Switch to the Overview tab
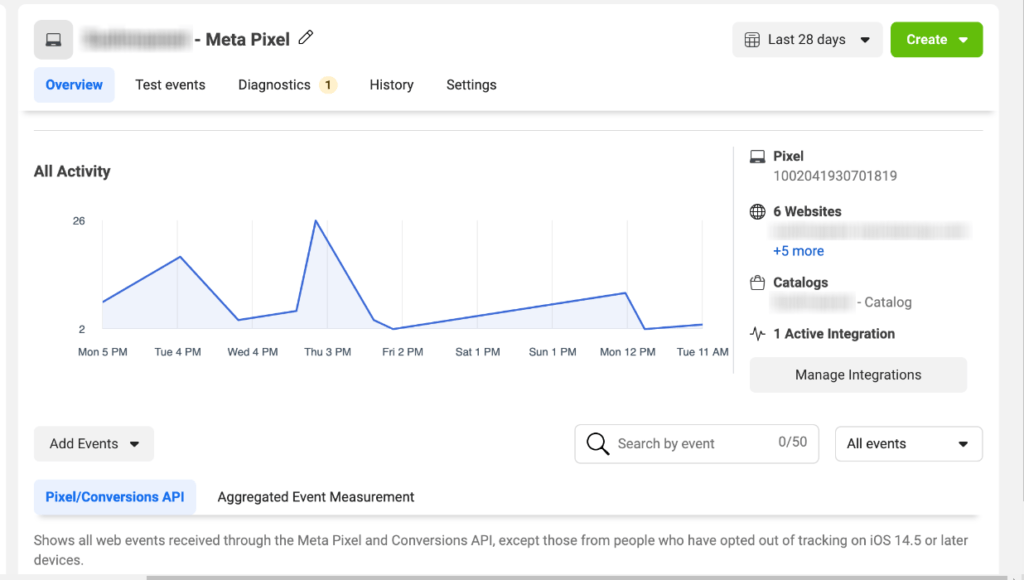Screen dimensions: 1024x580 (74, 85)
